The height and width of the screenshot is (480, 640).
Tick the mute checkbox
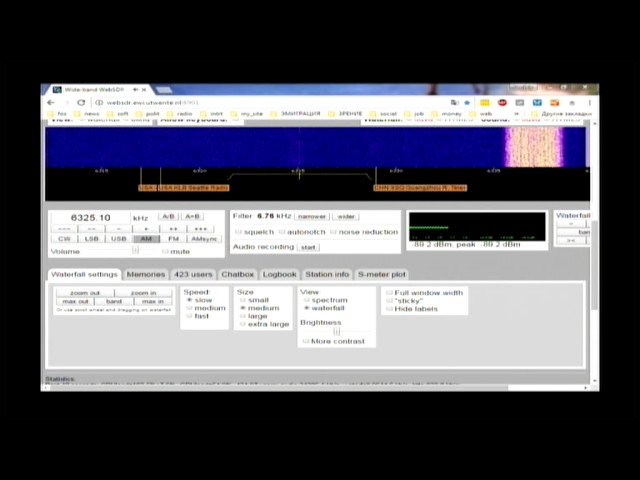pos(165,251)
